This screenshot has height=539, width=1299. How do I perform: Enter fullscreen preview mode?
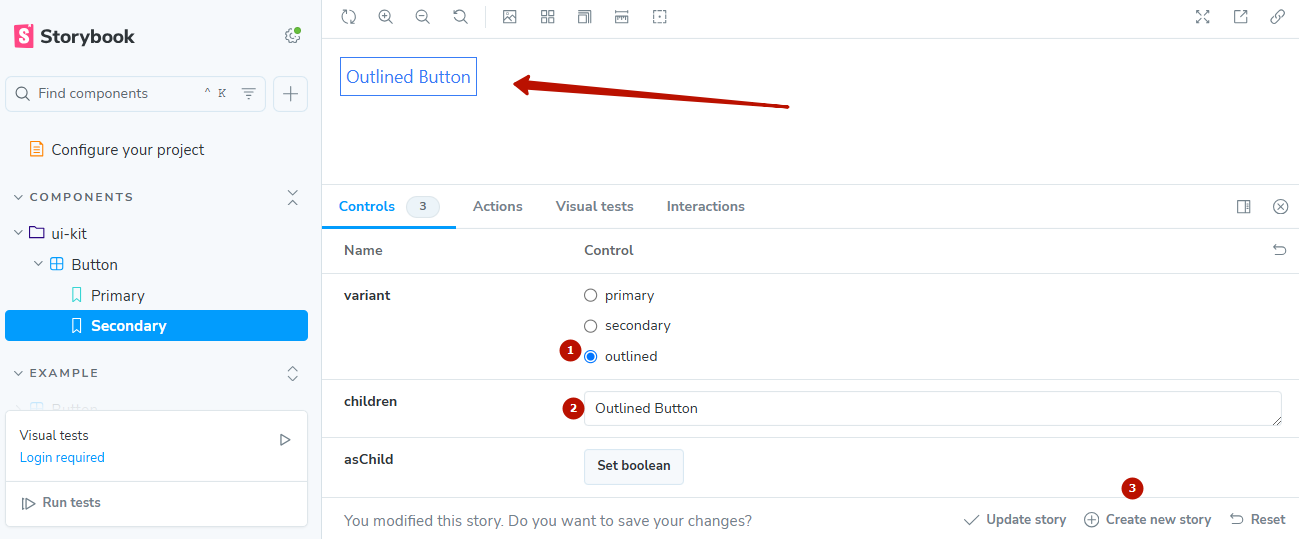[1202, 16]
